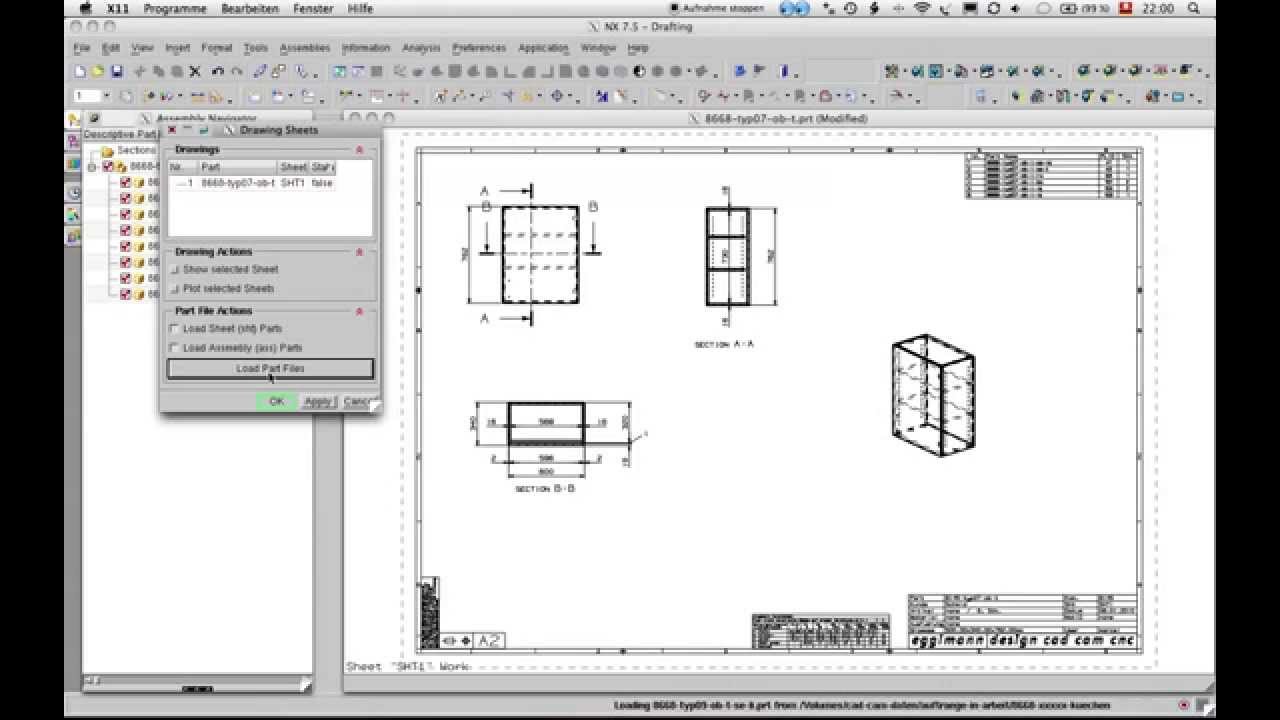Screen dimensions: 1280x720
Task: Collapse the Drawings section of the dialog
Action: click(359, 150)
